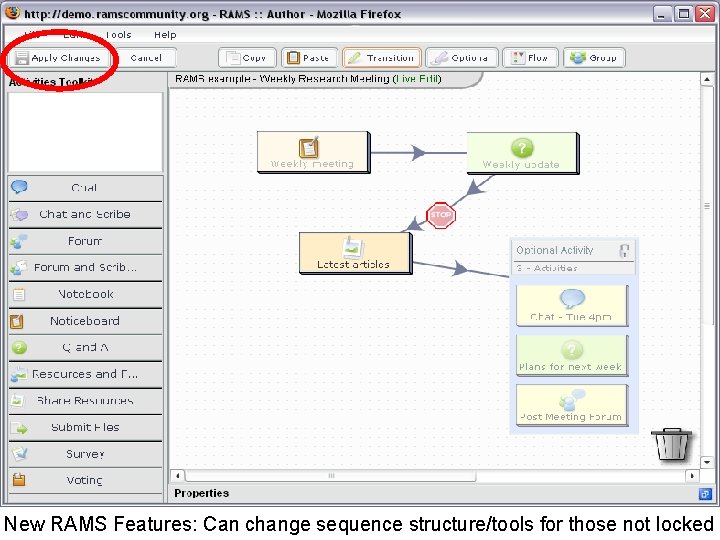
Task: Select the Resources and Forum activity
Action: [85, 374]
